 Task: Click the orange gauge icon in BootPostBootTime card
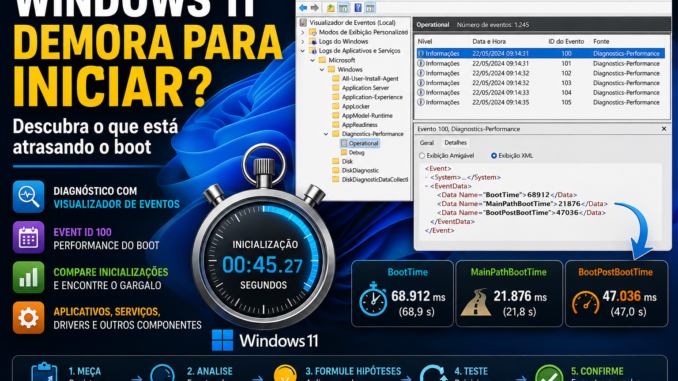pos(585,303)
